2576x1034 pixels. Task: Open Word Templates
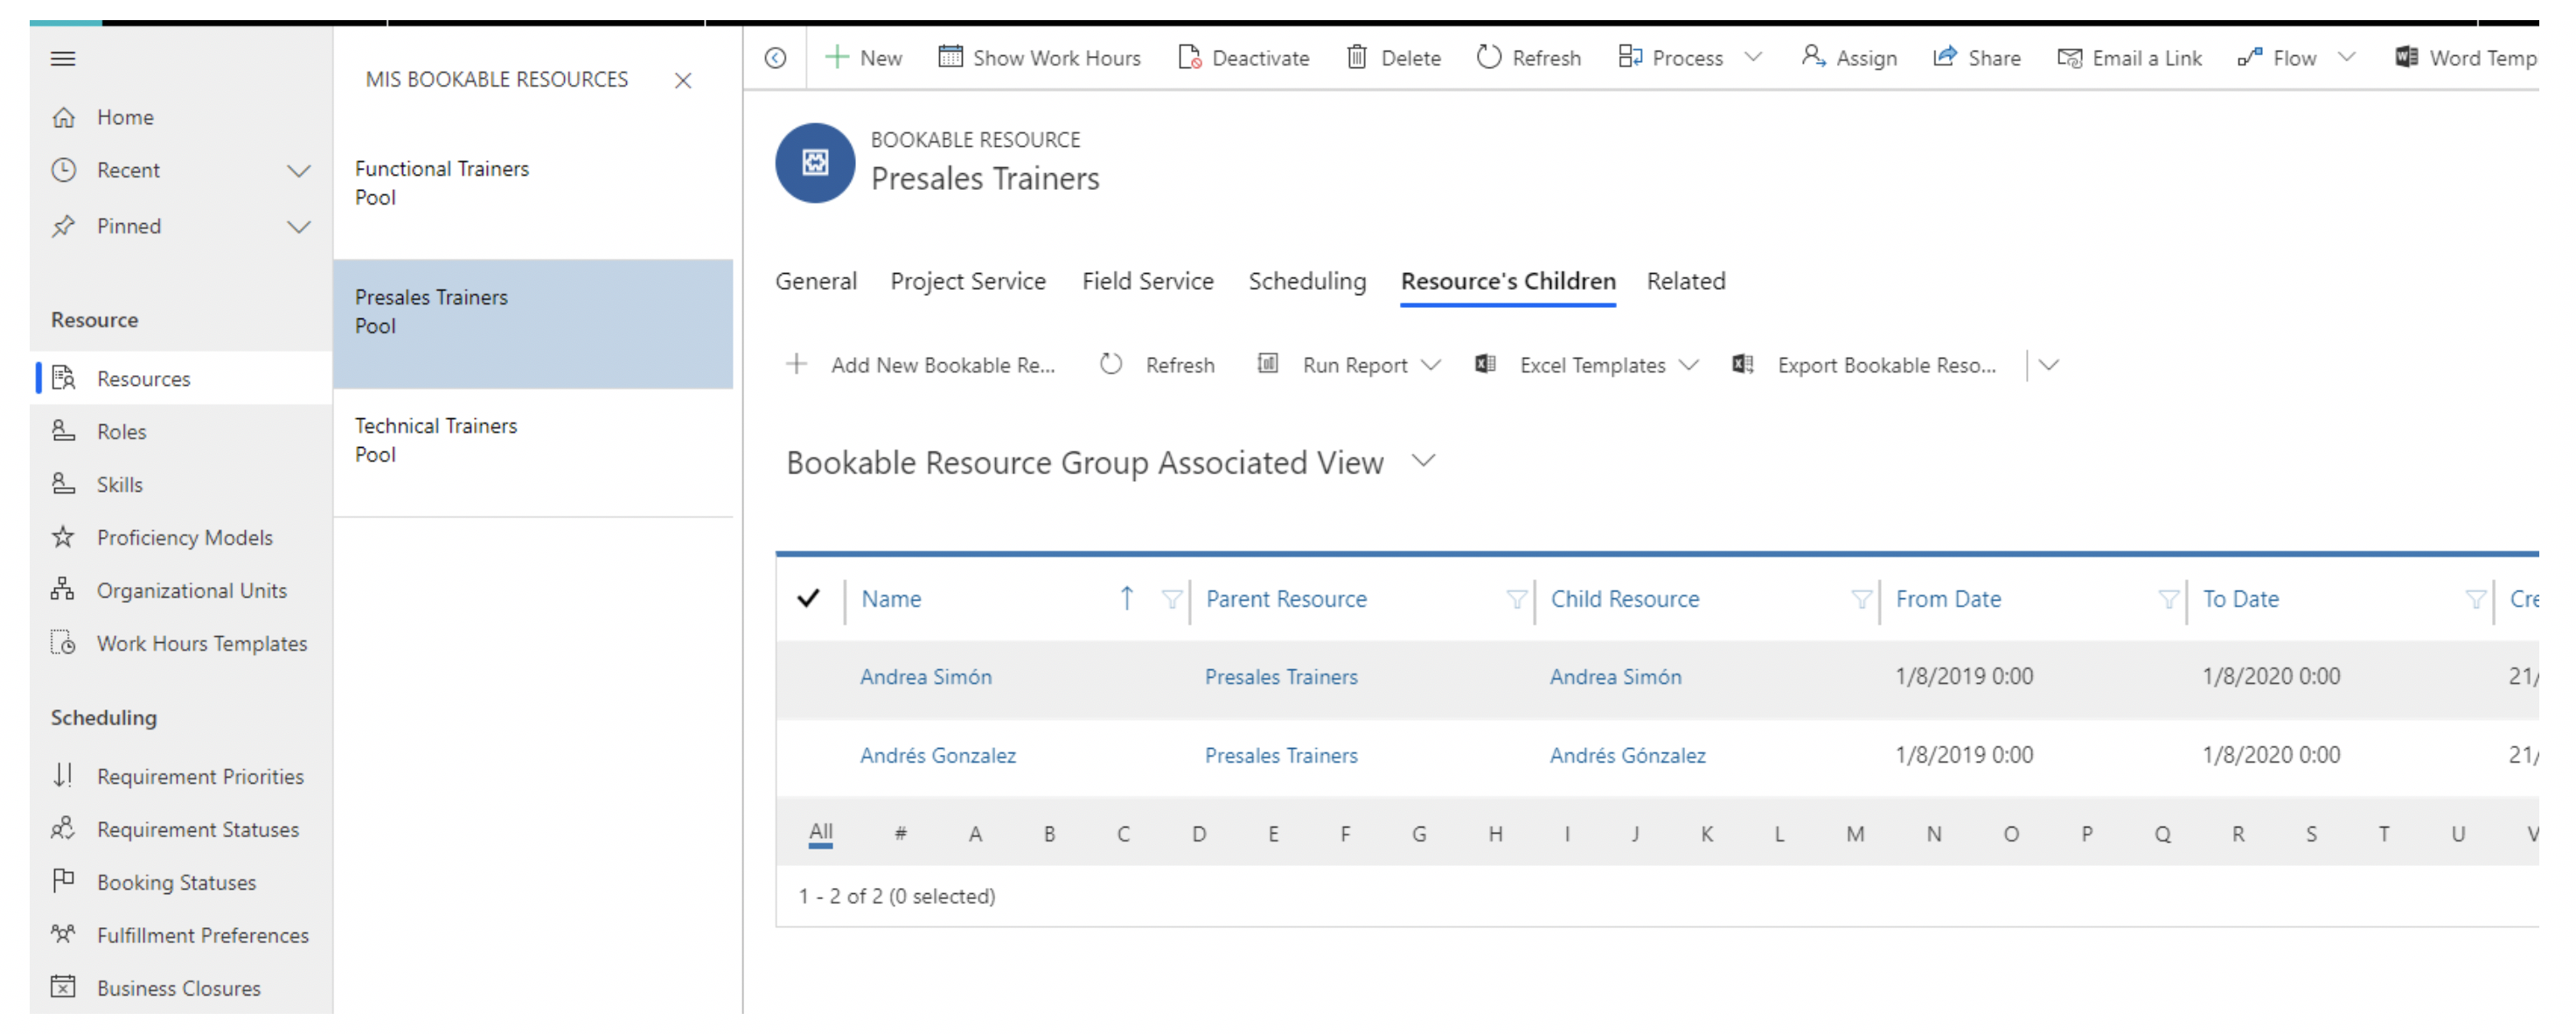tap(2466, 59)
